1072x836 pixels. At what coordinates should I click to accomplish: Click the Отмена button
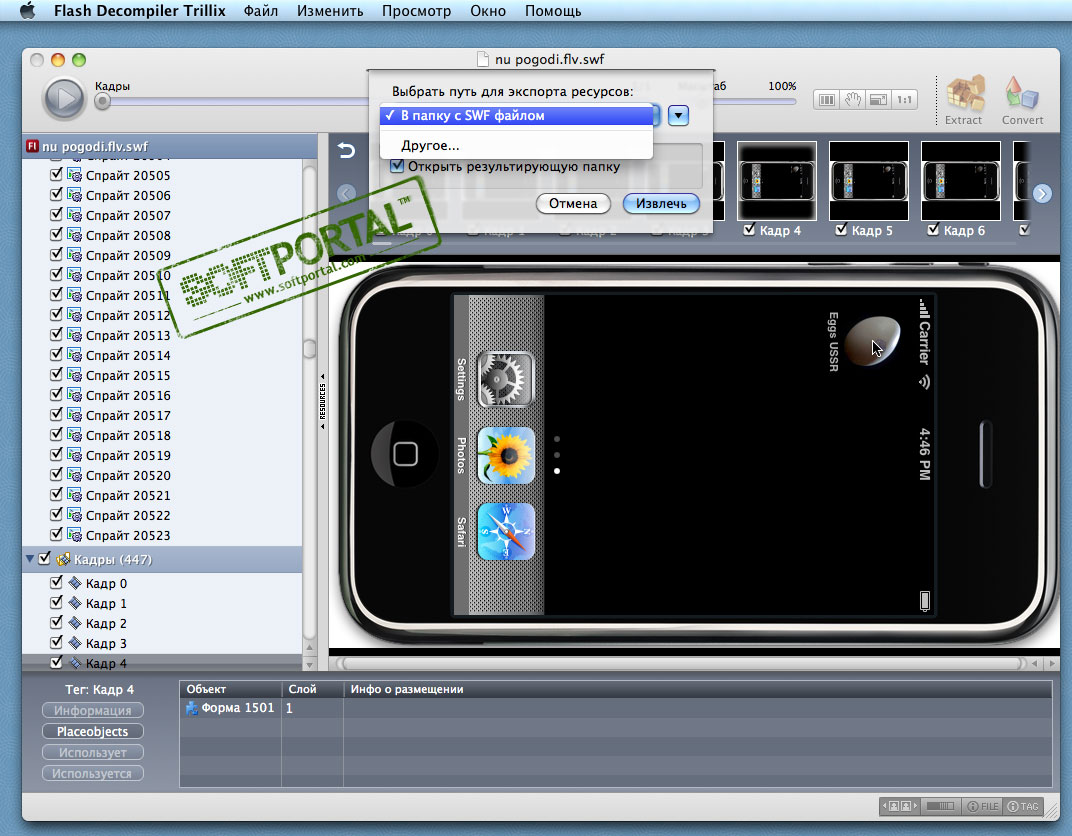(x=572, y=203)
